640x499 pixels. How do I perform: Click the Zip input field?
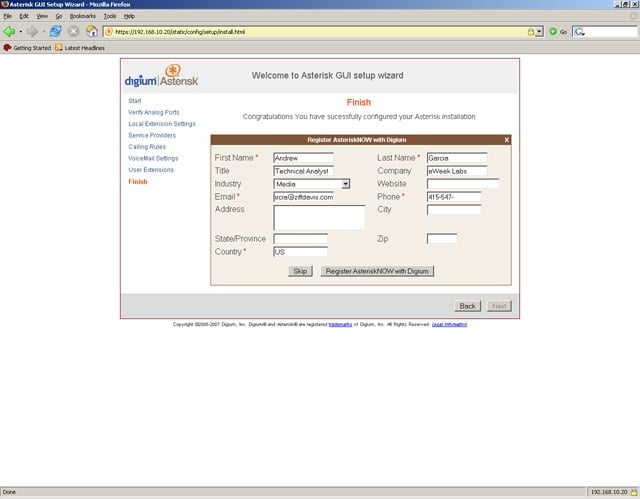442,239
